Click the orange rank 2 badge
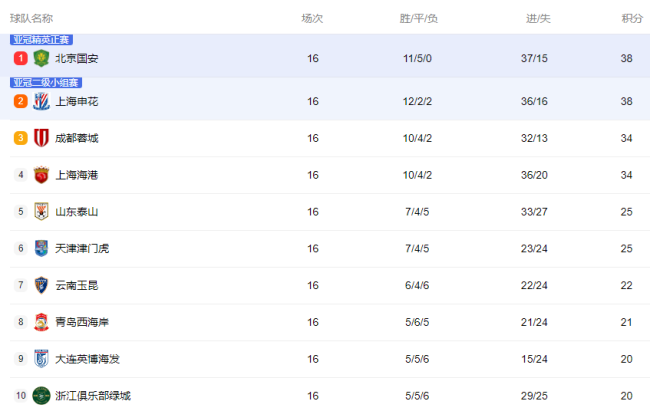The height and width of the screenshot is (411, 650). [21, 101]
